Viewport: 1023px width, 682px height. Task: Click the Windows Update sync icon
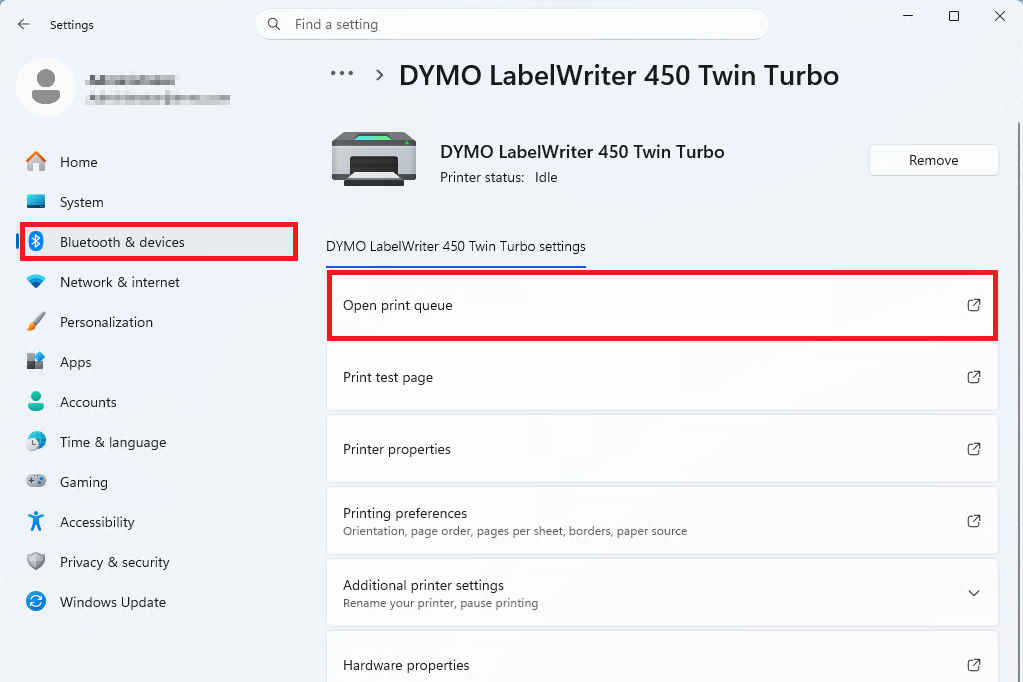[36, 601]
